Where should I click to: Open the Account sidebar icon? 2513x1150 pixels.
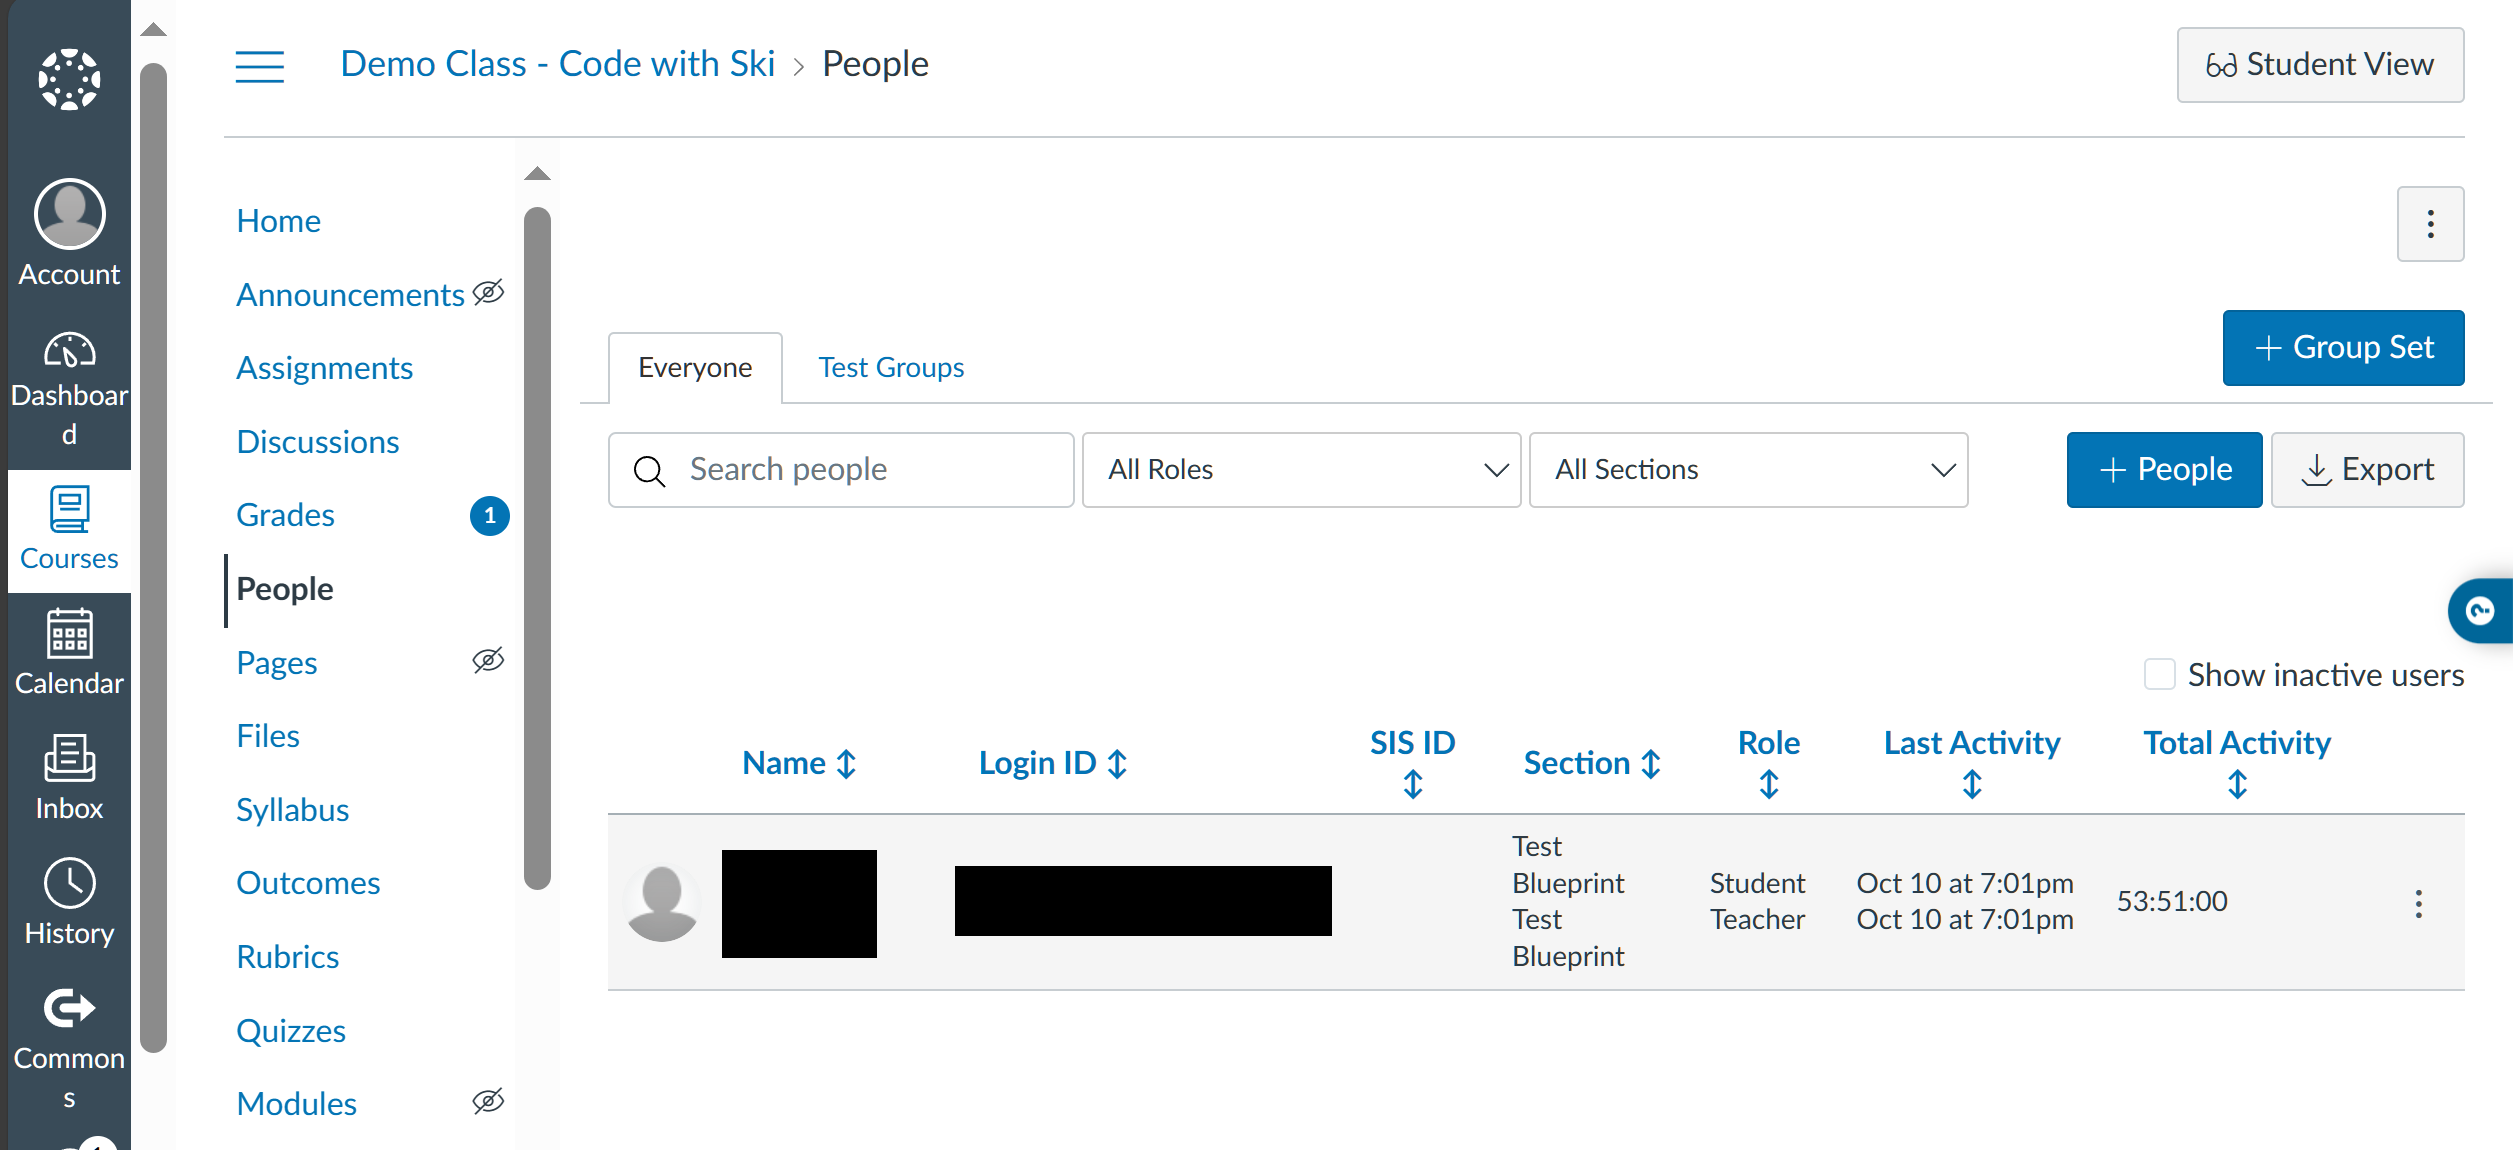(67, 213)
